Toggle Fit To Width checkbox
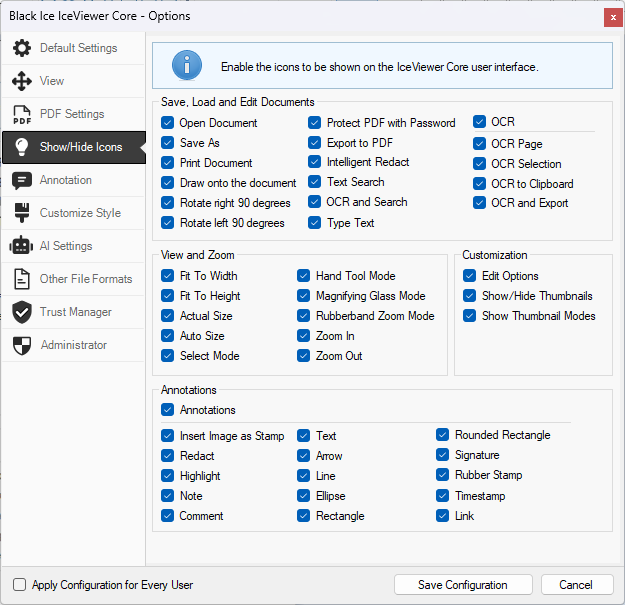The height and width of the screenshot is (605, 625). (x=167, y=276)
